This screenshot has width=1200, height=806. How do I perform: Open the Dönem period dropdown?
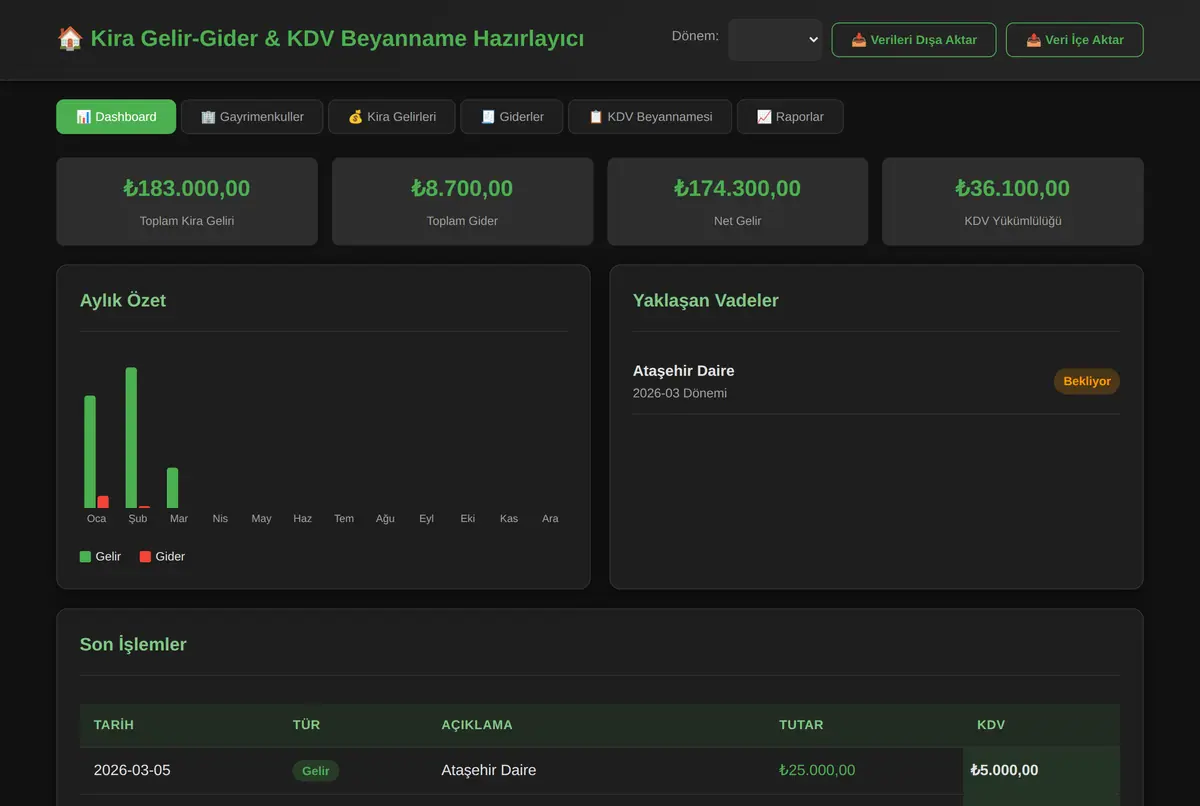[775, 40]
